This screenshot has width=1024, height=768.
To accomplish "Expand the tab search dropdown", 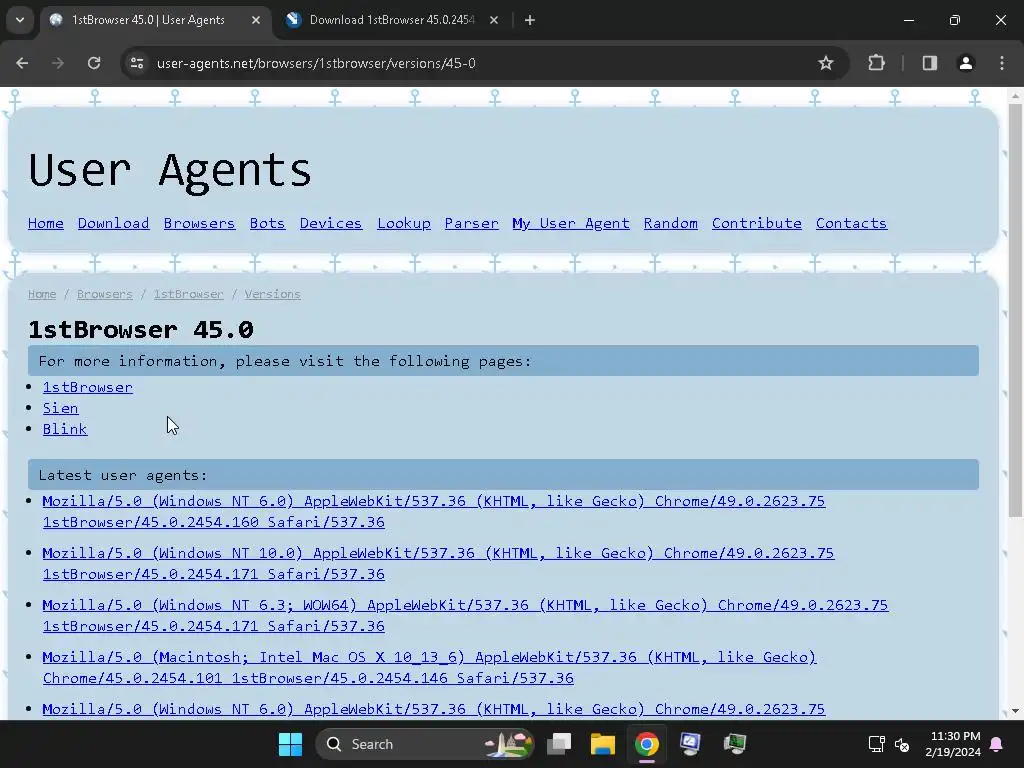I will tap(20, 20).
